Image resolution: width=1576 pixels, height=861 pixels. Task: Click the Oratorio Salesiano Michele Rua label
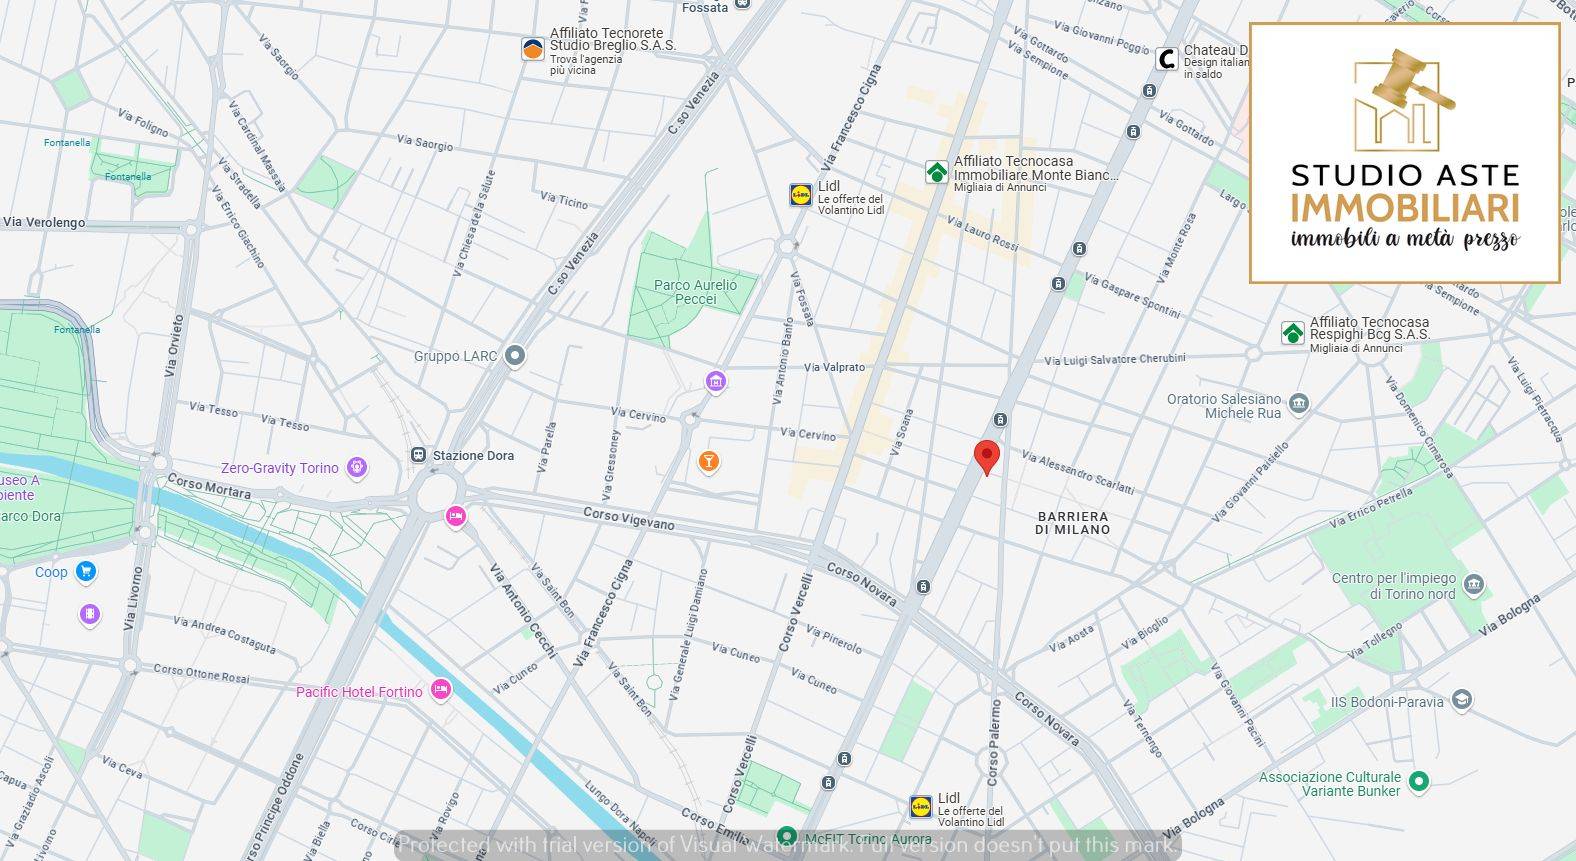click(x=1224, y=406)
